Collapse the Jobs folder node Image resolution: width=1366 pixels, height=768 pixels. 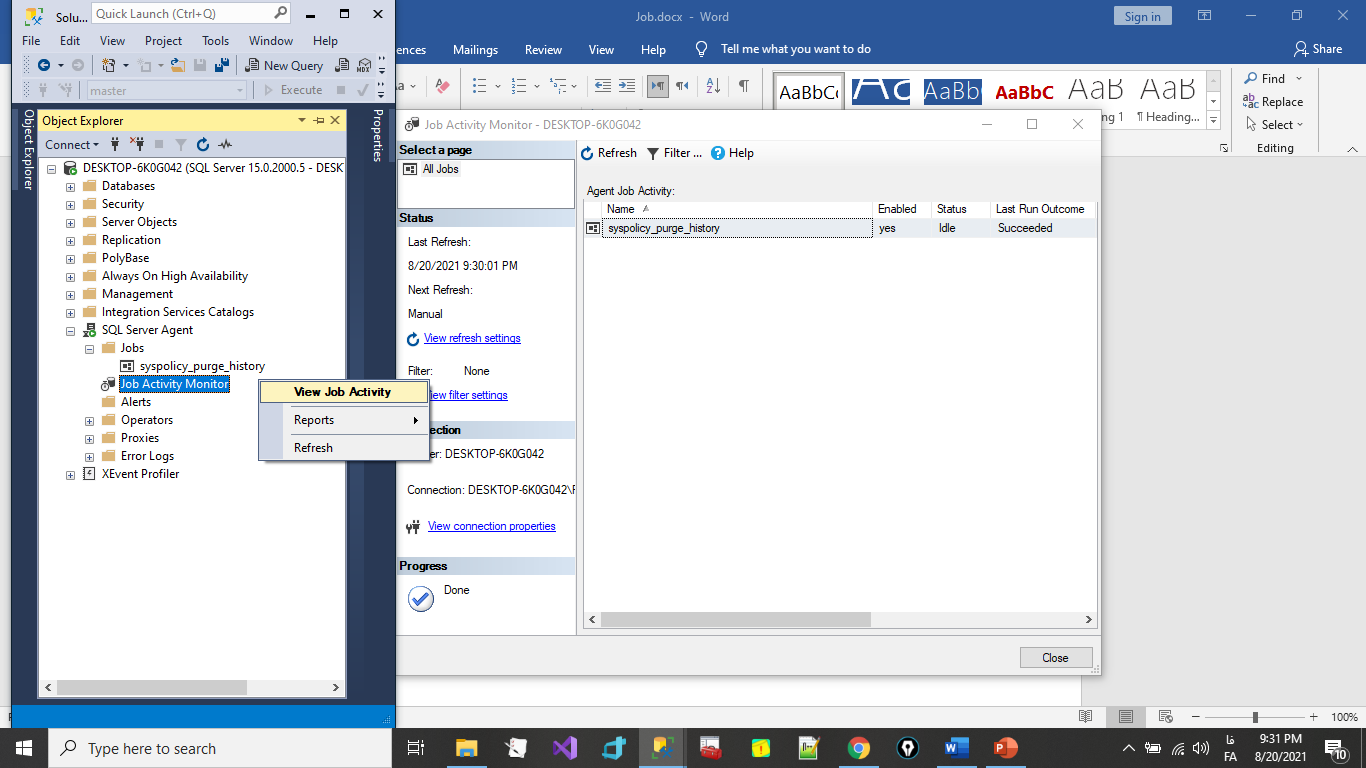pos(89,348)
